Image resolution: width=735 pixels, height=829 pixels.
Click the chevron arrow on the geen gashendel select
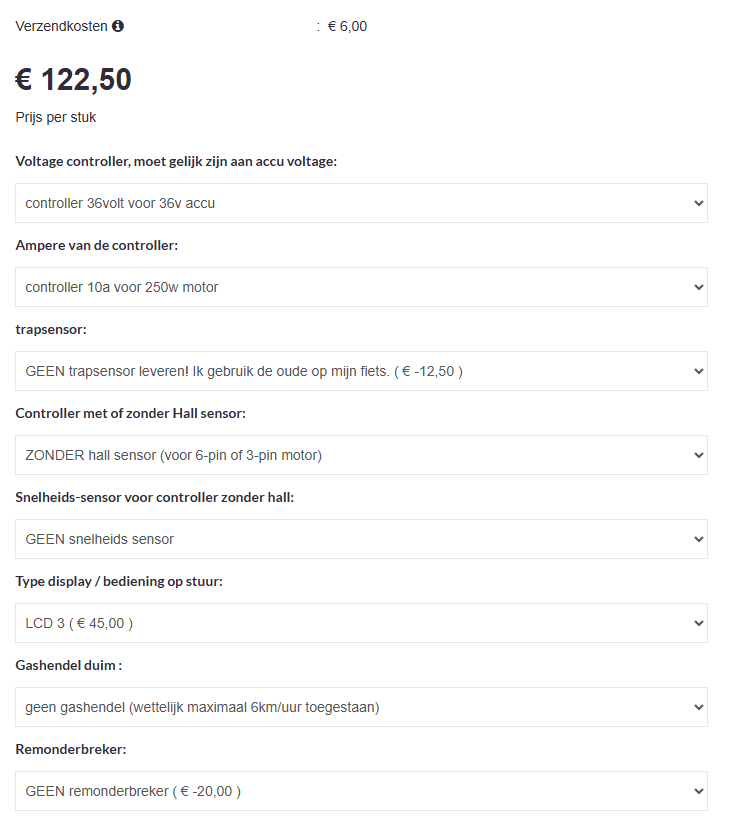click(698, 707)
